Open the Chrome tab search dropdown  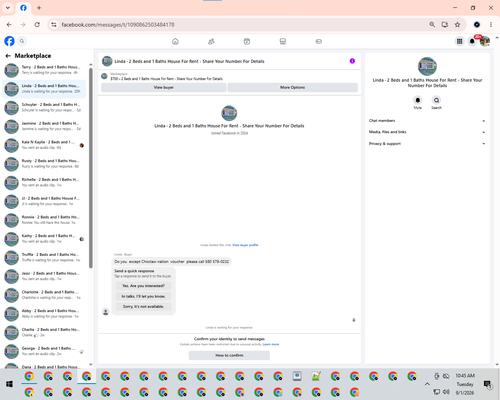point(8,8)
